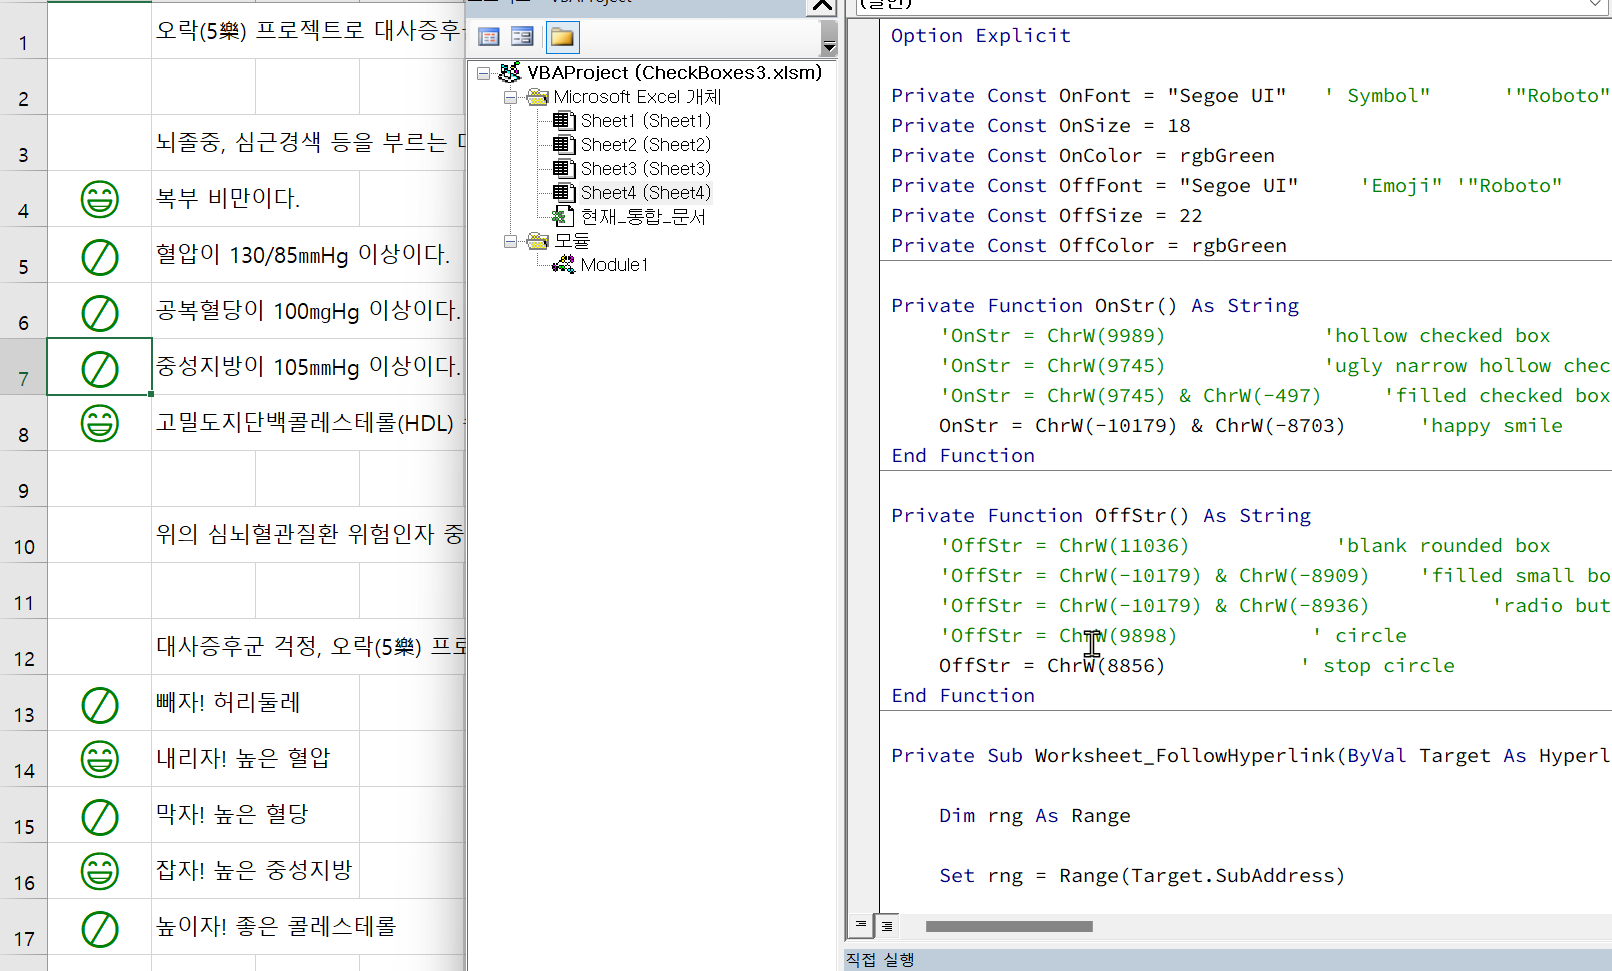Click the Option Explicit code line
Screen dimensions: 1612x971
tap(981, 36)
